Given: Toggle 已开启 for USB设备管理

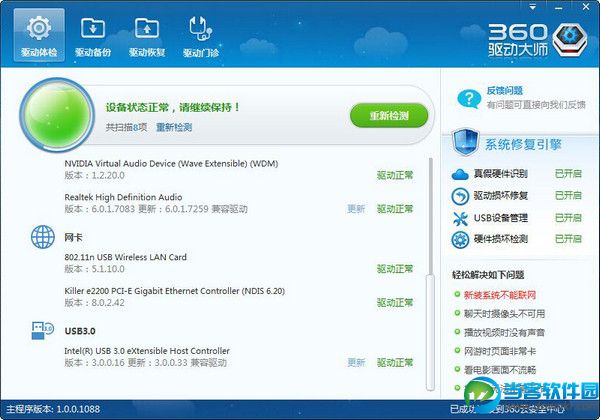Looking at the screenshot, I should coord(568,218).
